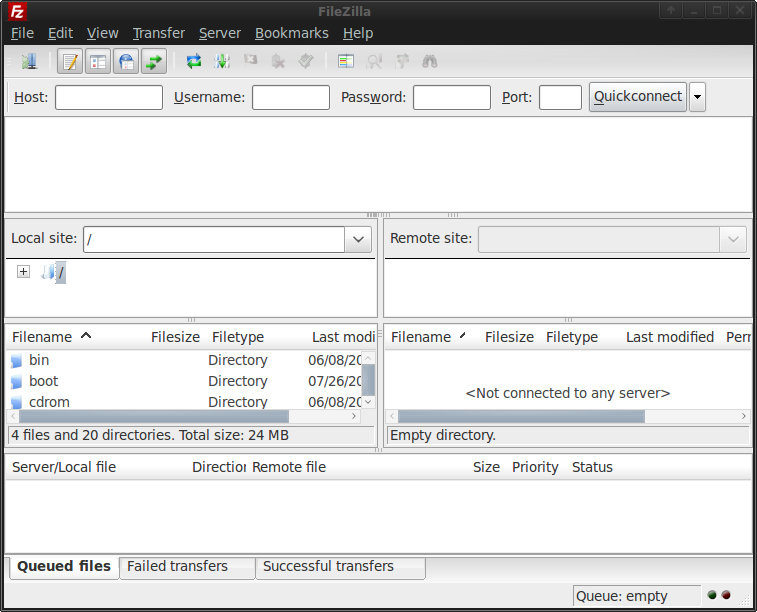Sort local list by Filesize column
The height and width of the screenshot is (612, 757).
[x=175, y=337]
